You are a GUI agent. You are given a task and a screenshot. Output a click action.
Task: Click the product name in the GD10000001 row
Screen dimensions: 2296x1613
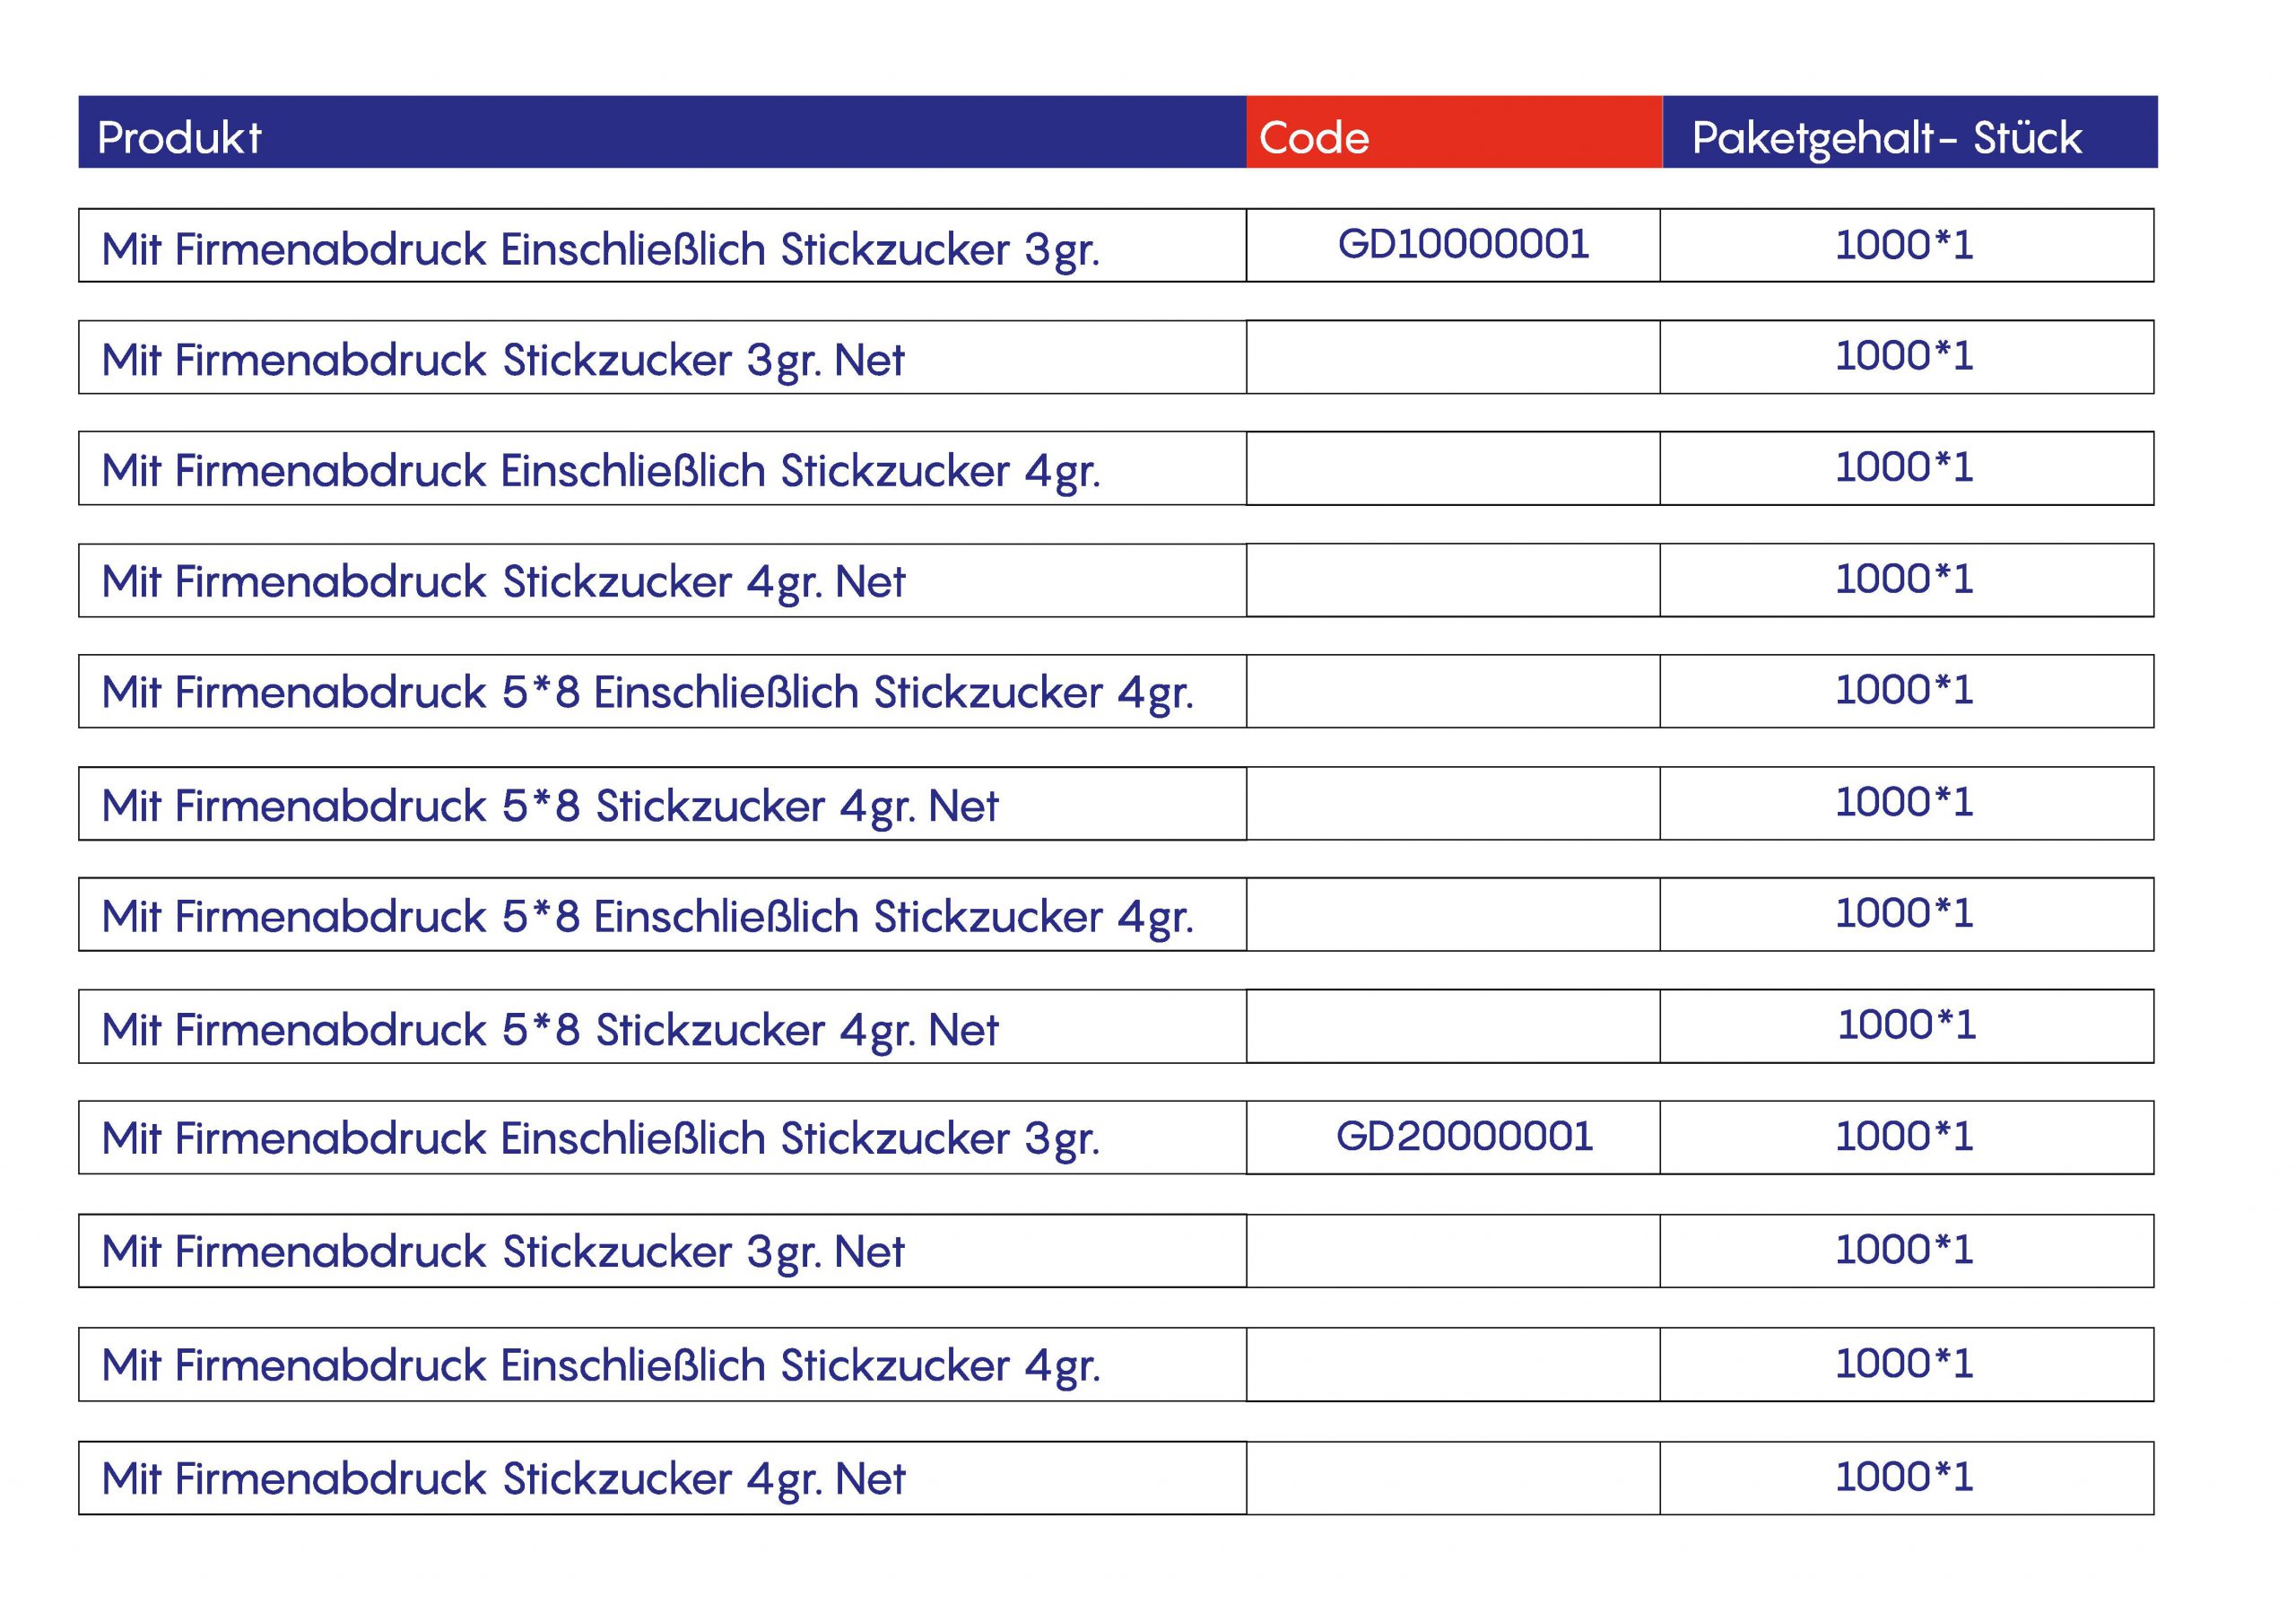[x=601, y=249]
